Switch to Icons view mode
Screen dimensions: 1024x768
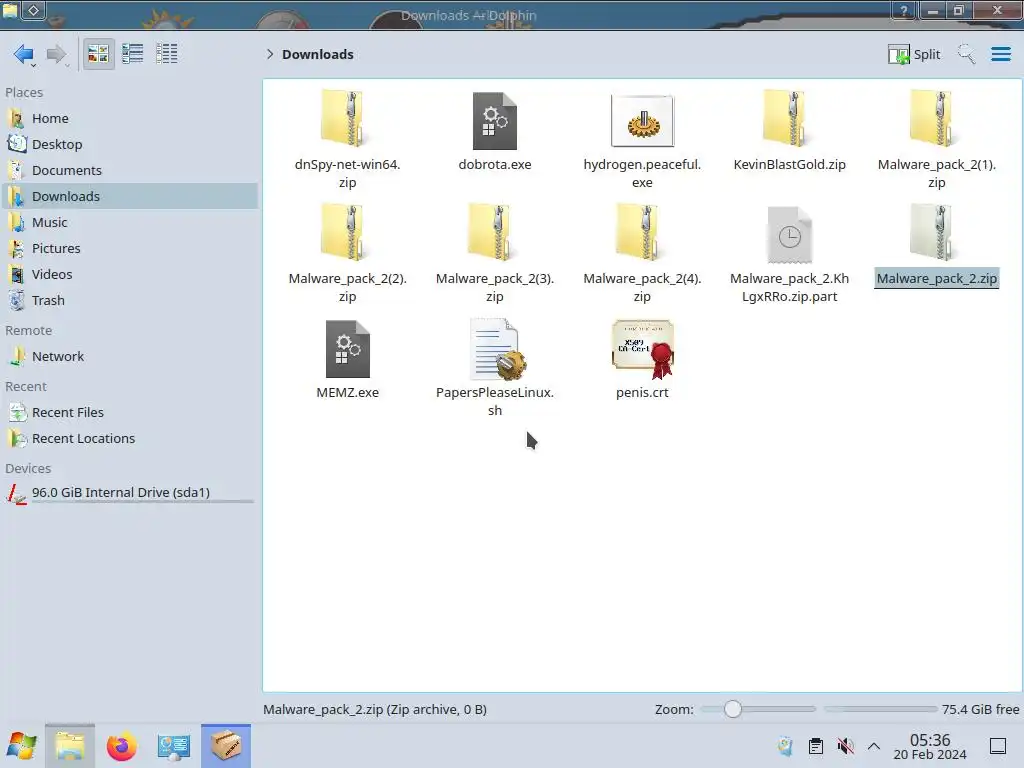pos(98,54)
